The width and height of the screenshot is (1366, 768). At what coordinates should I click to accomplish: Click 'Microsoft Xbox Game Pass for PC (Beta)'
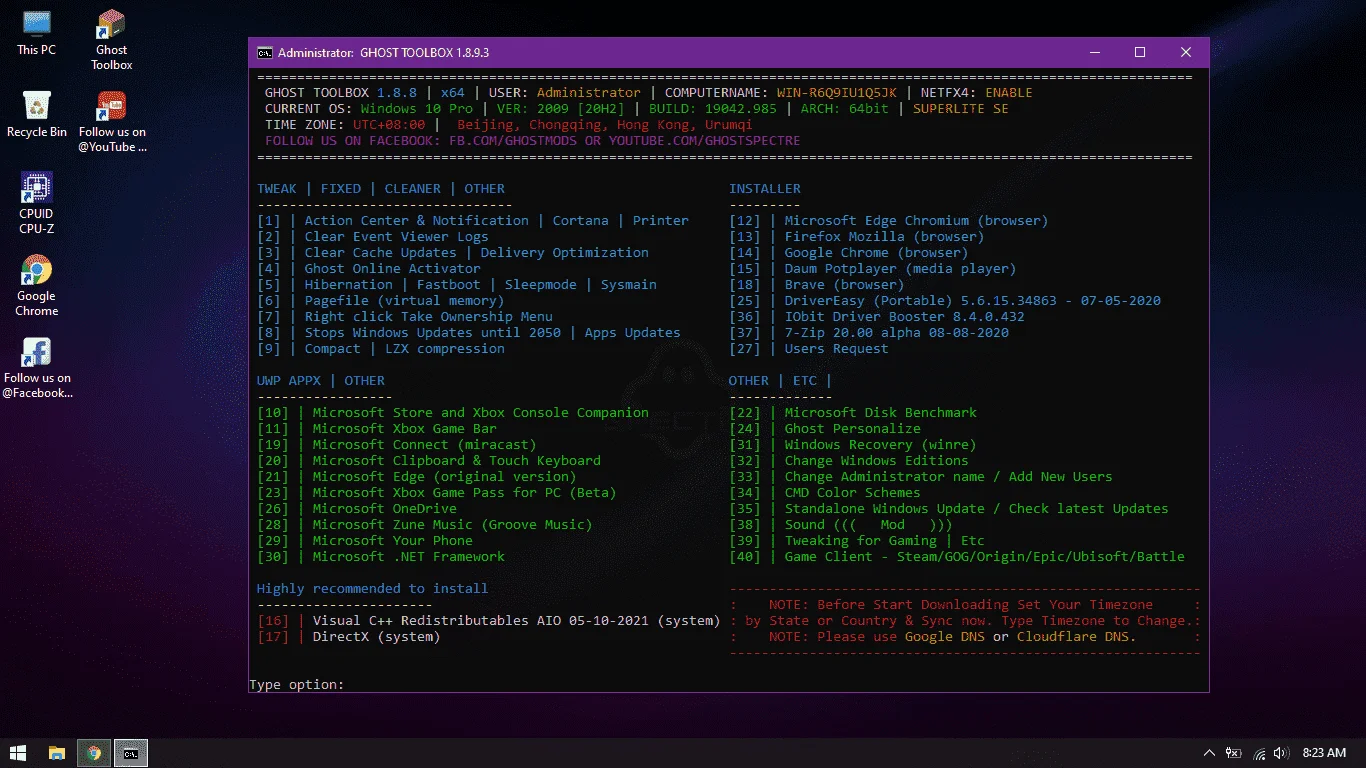click(465, 493)
